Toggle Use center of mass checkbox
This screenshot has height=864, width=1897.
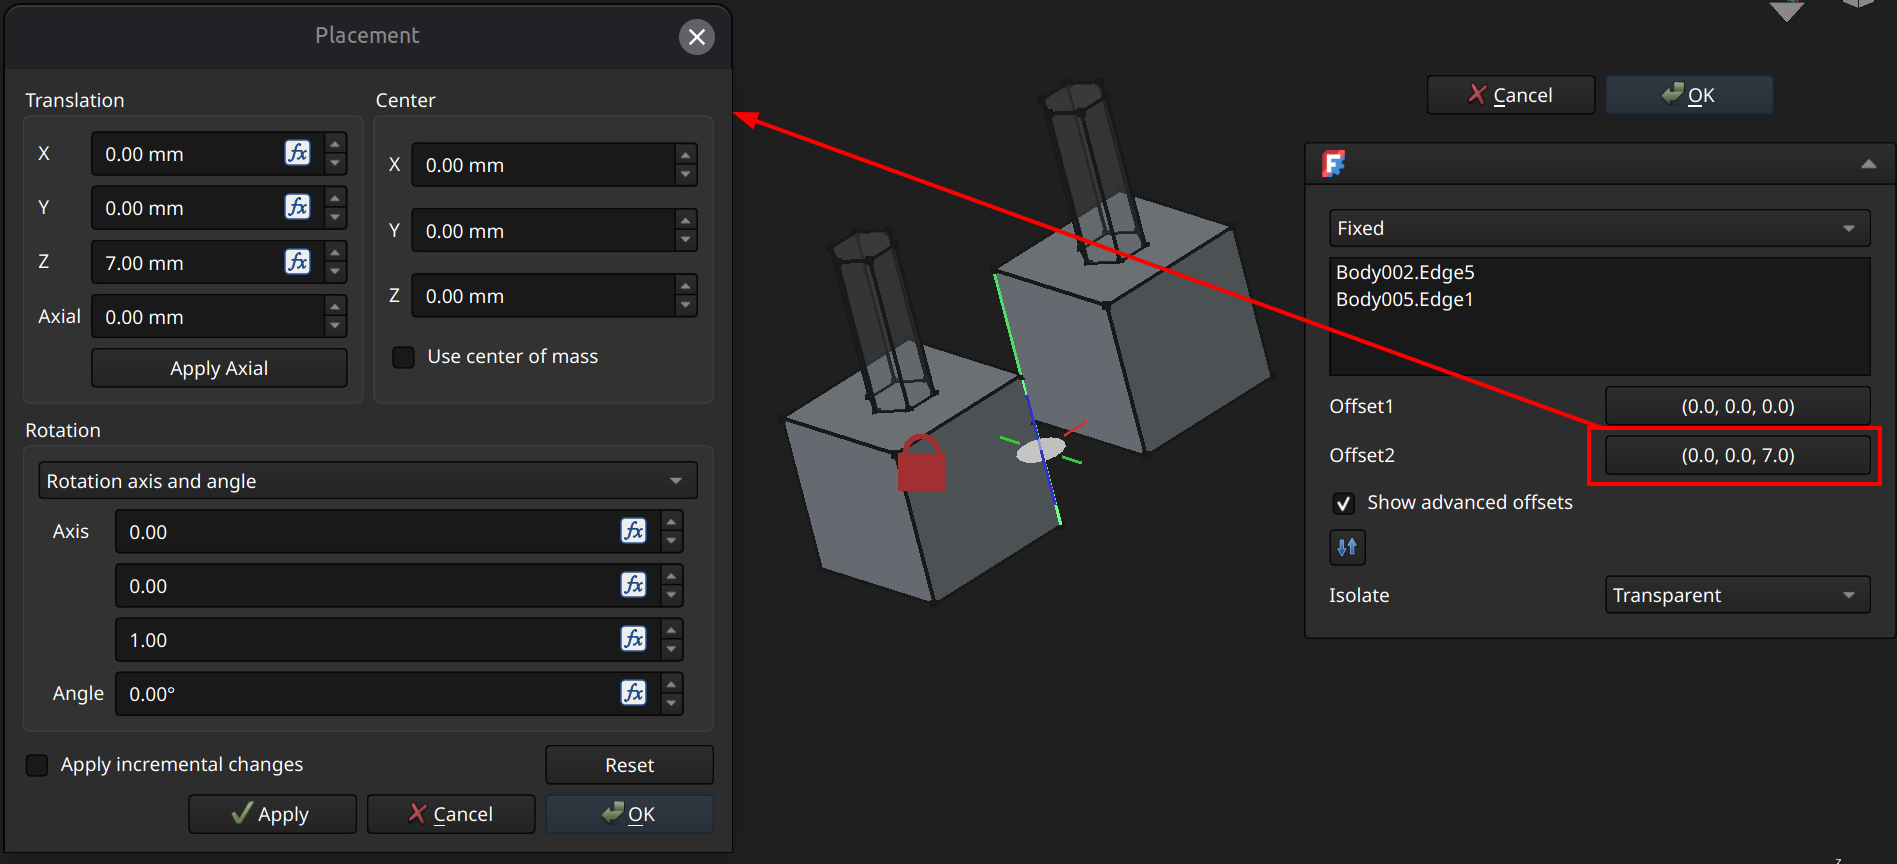click(403, 357)
